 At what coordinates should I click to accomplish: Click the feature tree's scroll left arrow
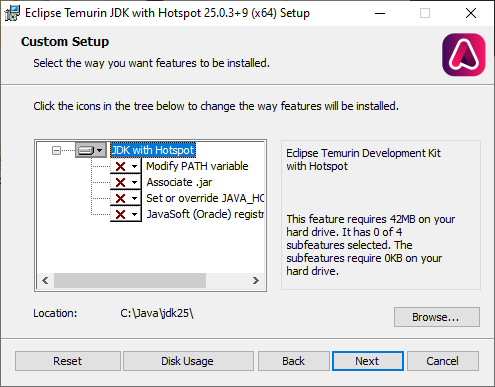[45, 281]
